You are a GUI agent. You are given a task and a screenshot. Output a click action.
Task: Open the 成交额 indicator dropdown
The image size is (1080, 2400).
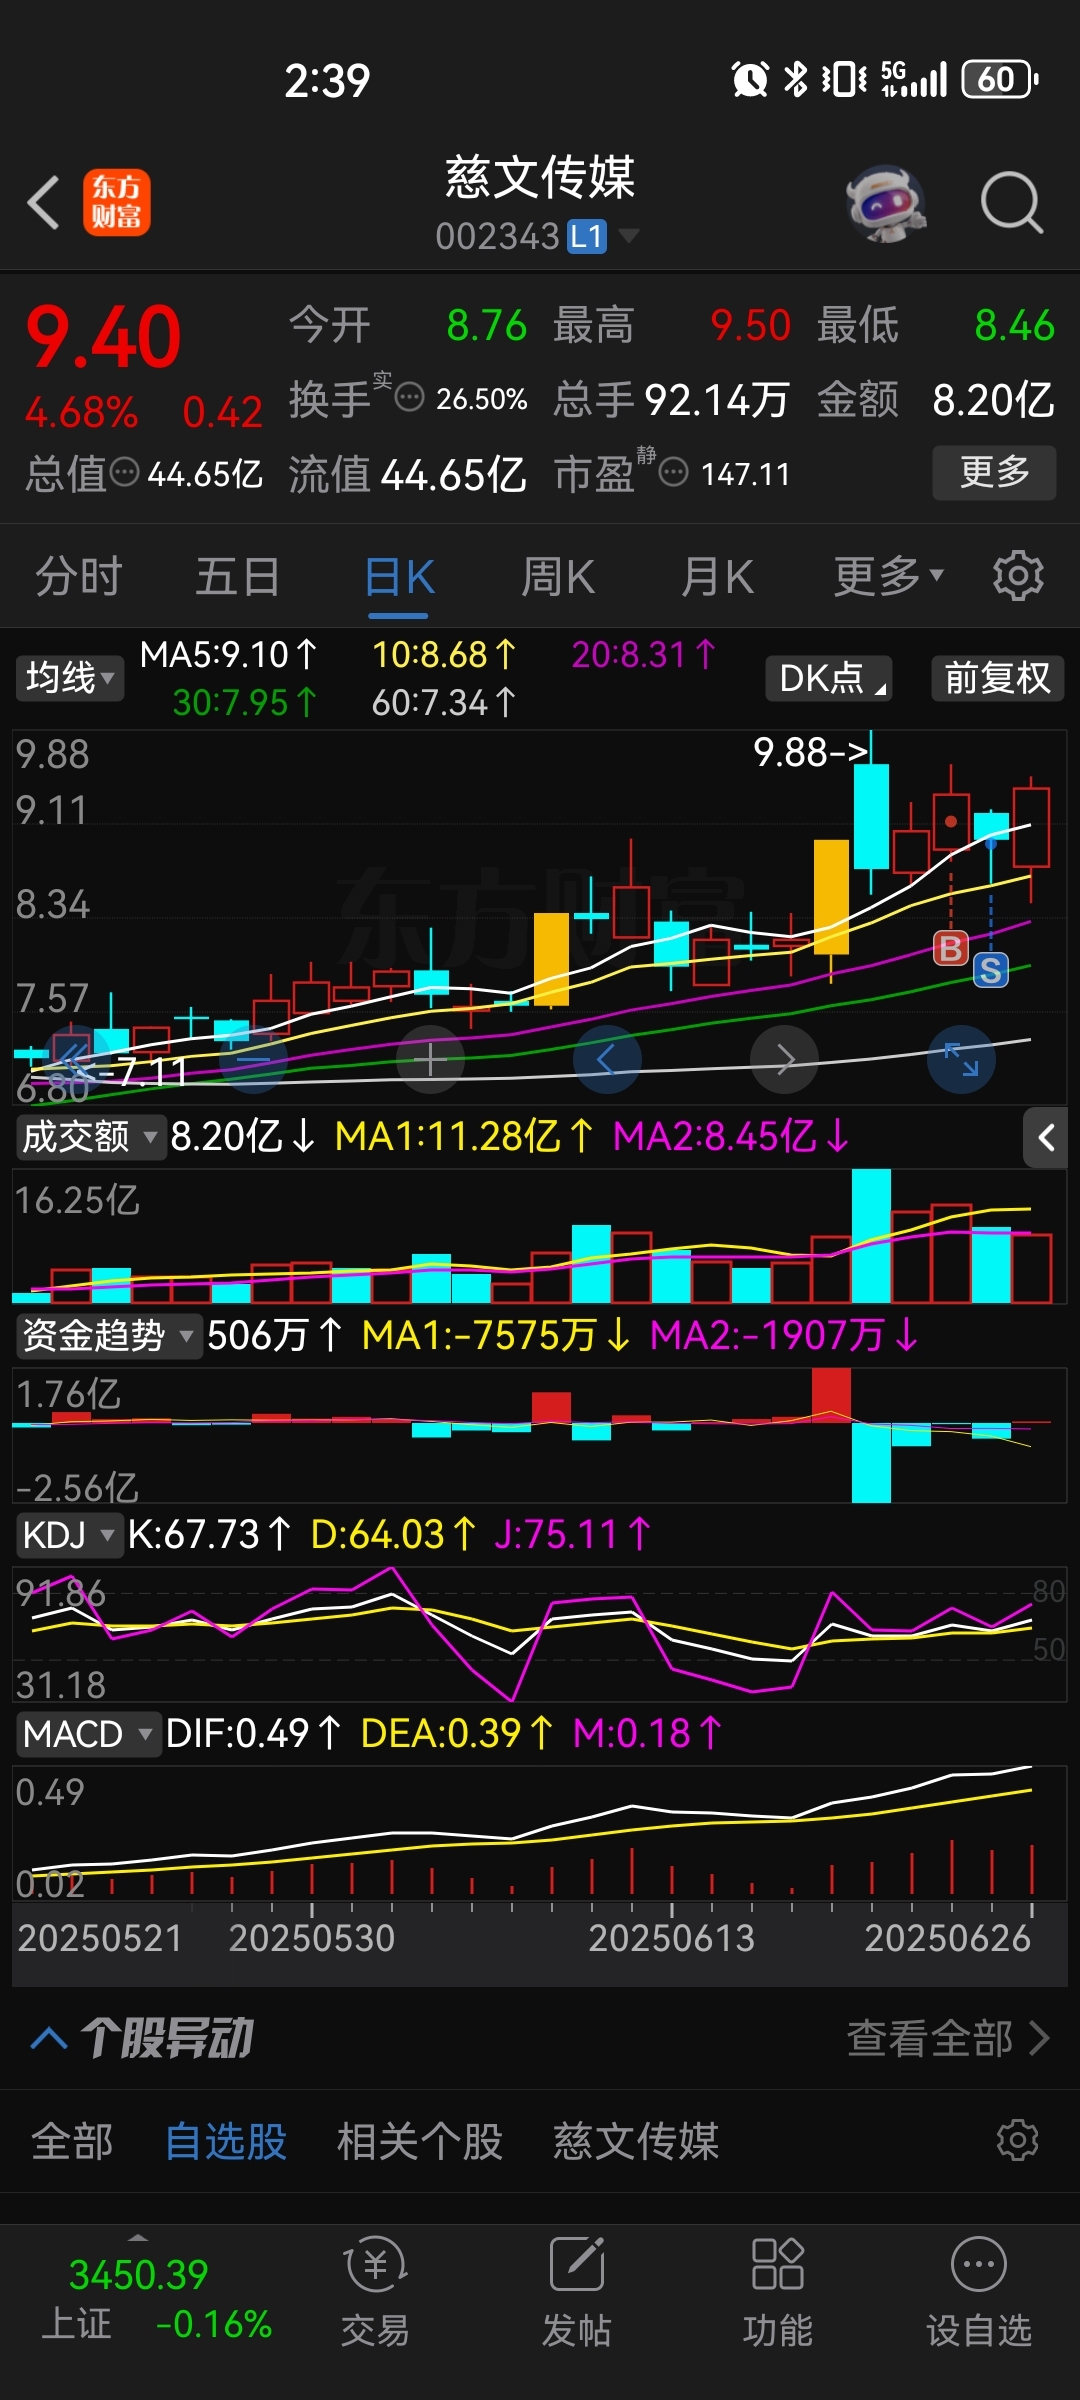tap(90, 1137)
